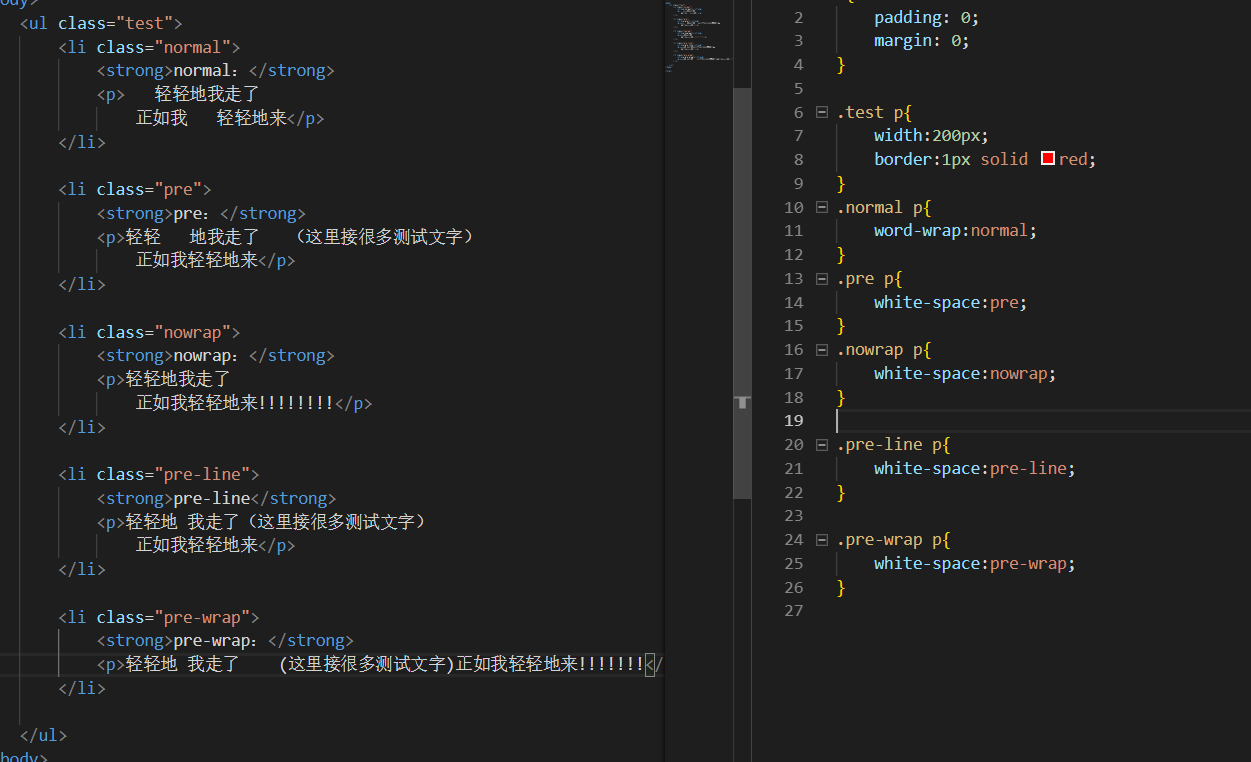Click the white-space:nowrap declaration
This screenshot has width=1251, height=762.
tap(964, 374)
